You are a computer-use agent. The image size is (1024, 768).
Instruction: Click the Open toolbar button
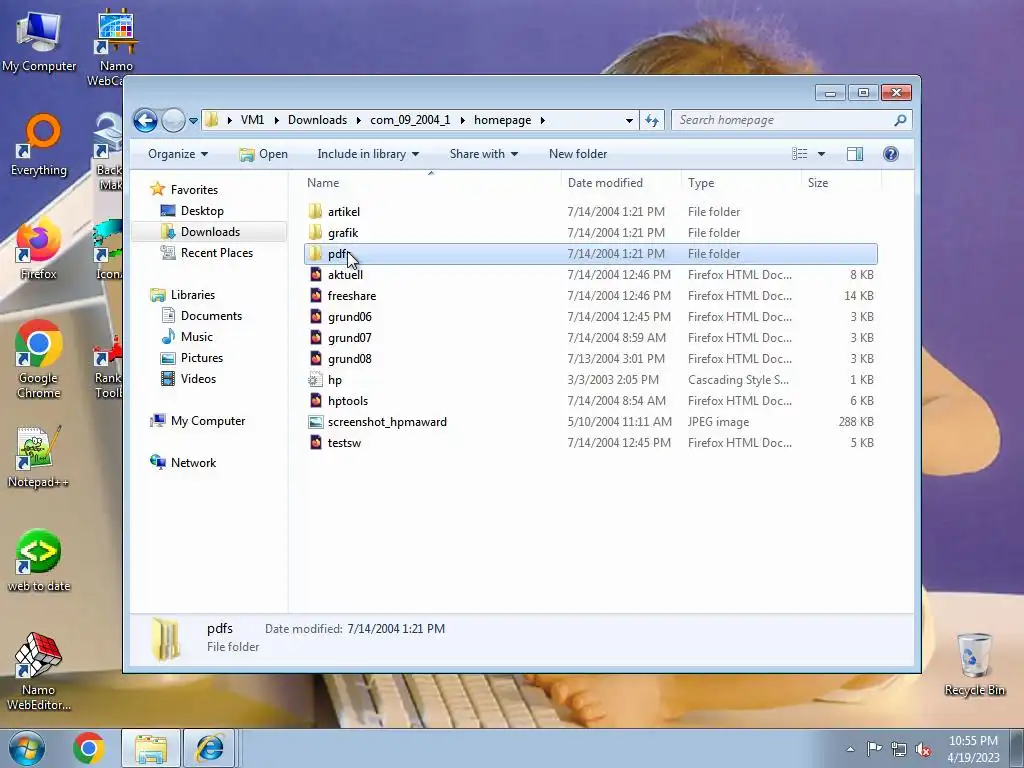point(263,154)
